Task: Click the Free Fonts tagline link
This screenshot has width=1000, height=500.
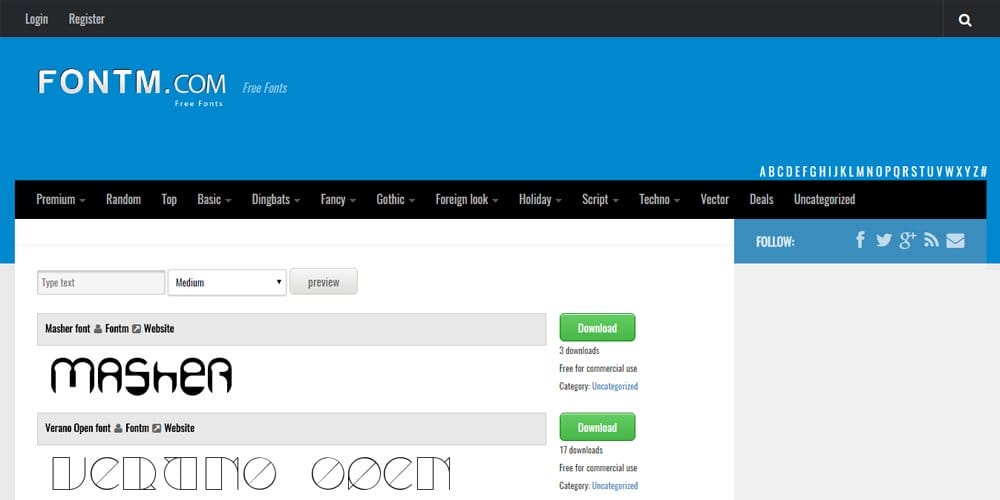Action: [x=265, y=88]
